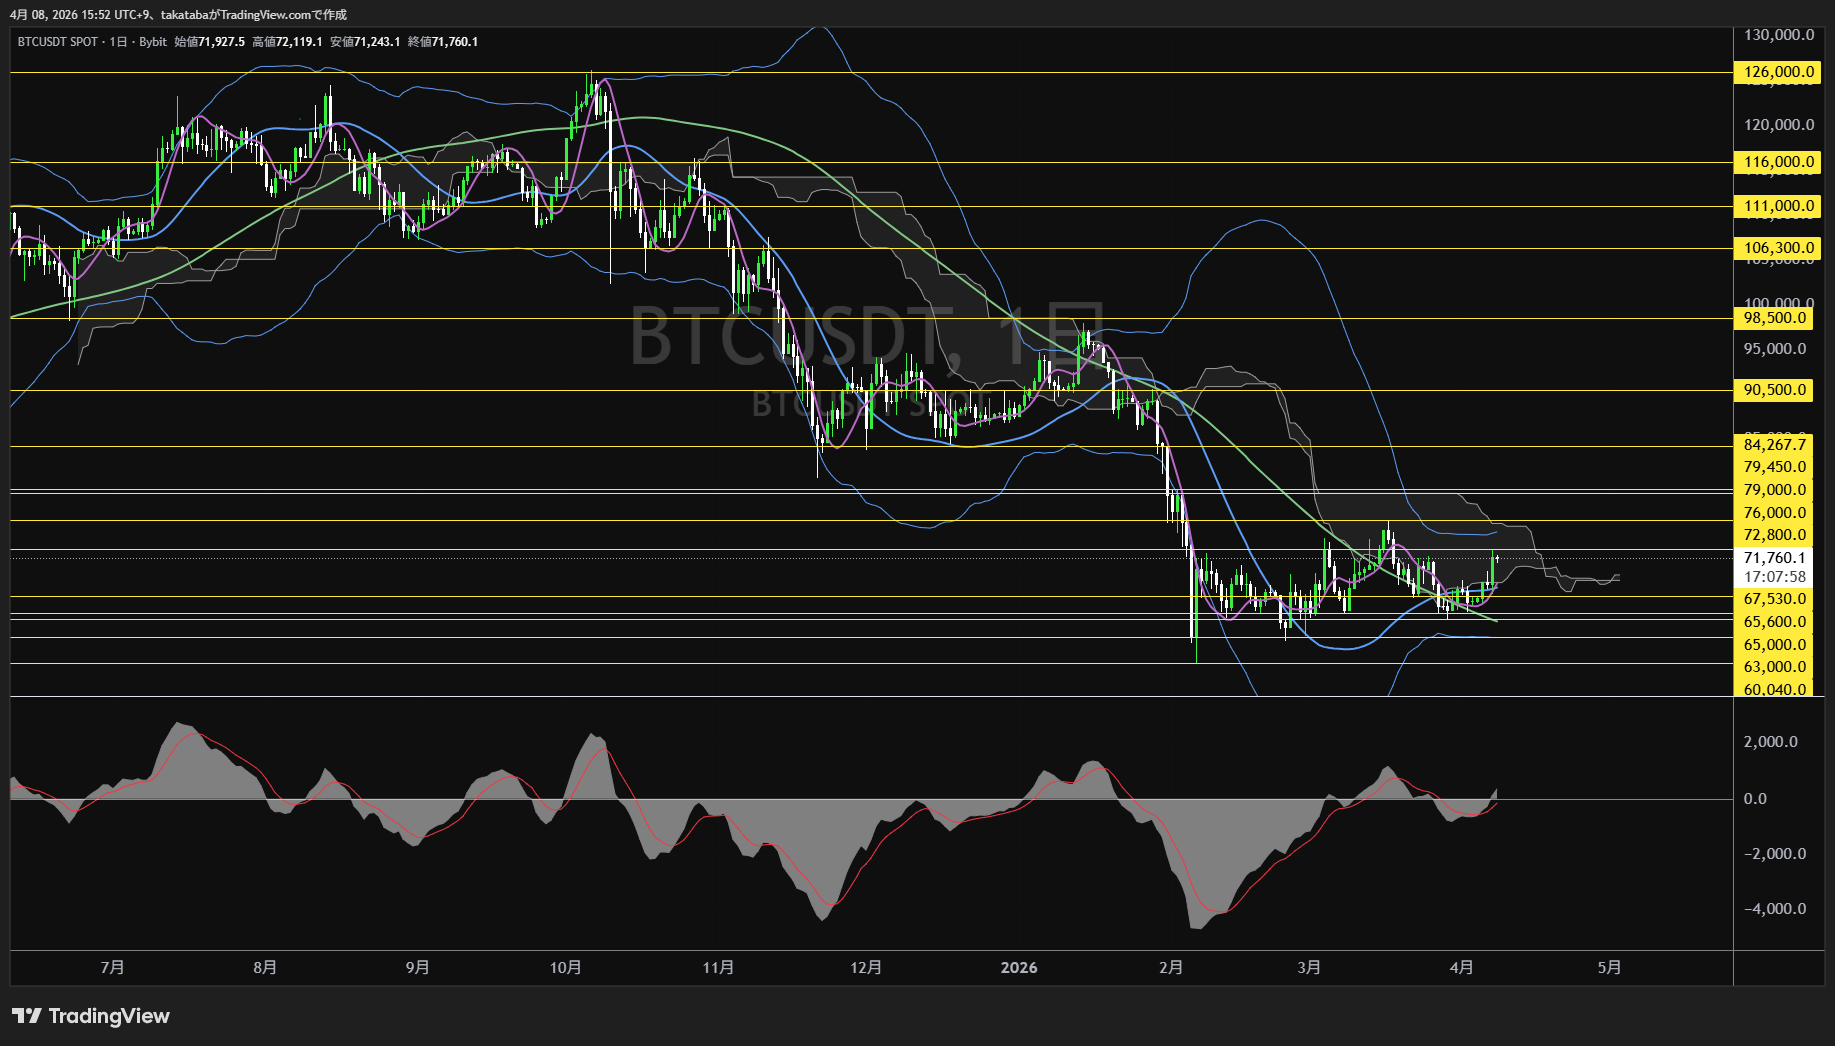Select the 98,500.0 price line label
This screenshot has width=1835, height=1046.
click(x=1775, y=318)
